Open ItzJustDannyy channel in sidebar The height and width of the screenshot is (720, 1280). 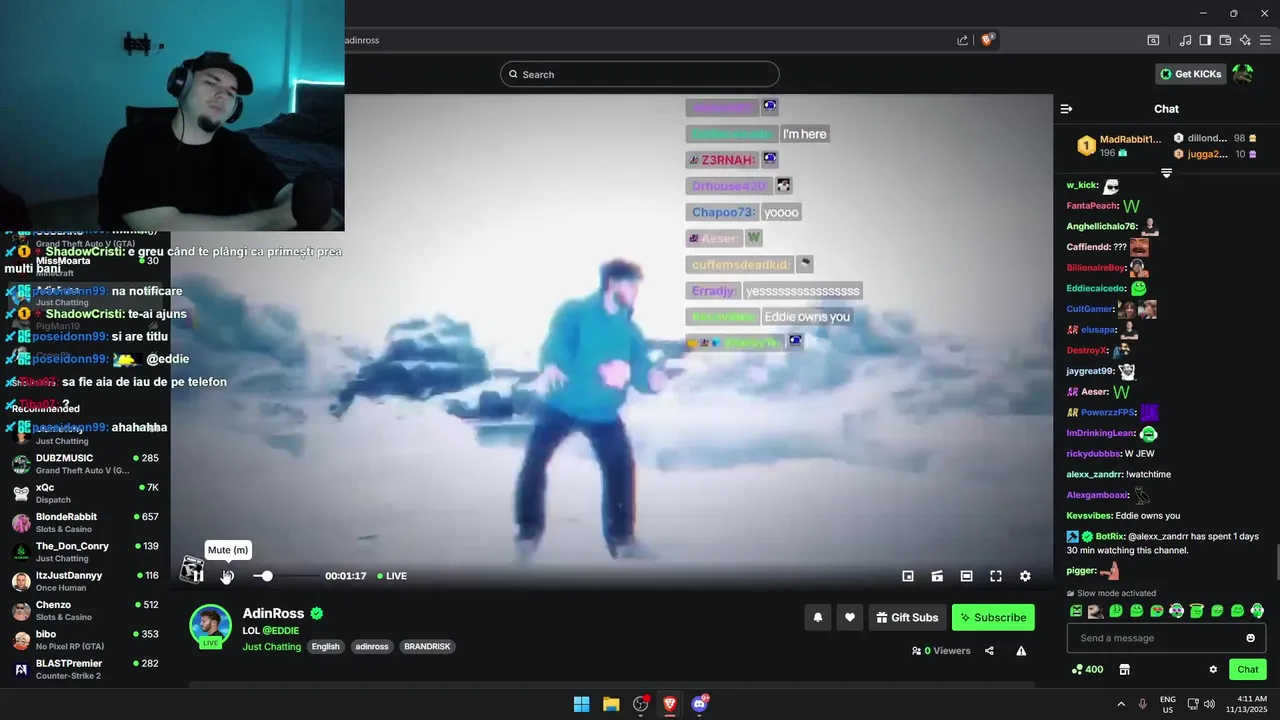(85, 581)
